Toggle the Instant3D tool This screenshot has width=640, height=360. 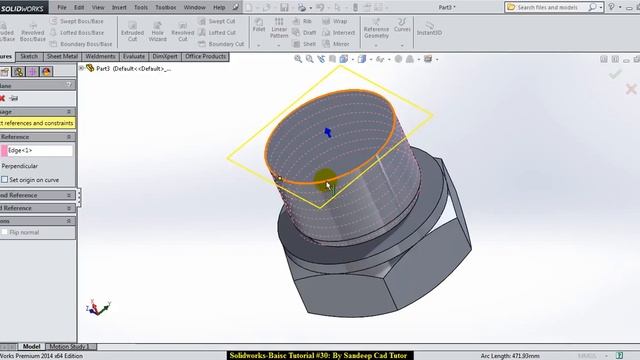[x=429, y=28]
